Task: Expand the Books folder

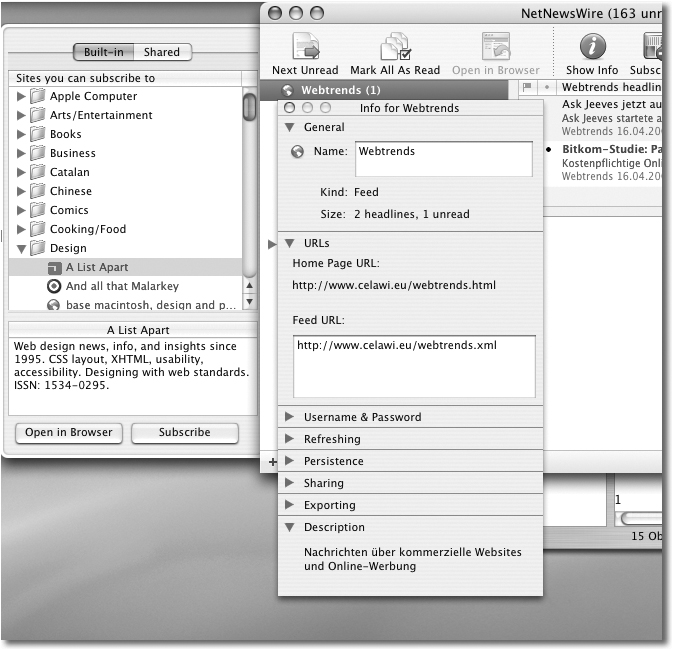Action: tap(21, 134)
